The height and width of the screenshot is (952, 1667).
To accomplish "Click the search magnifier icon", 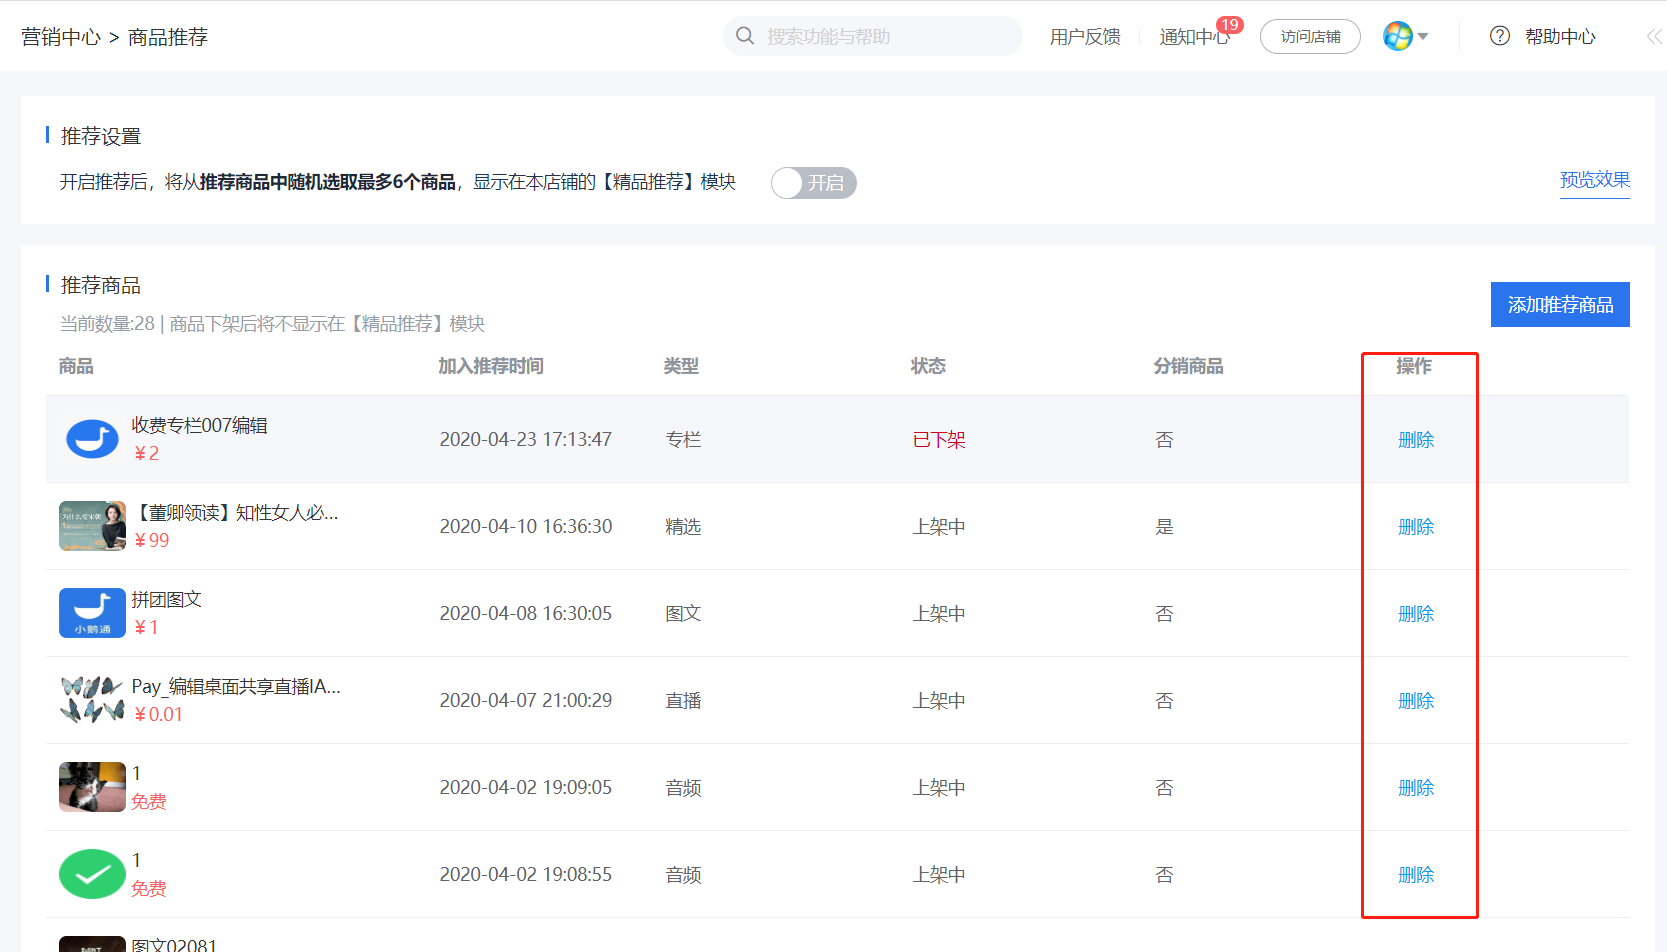I will pyautogui.click(x=745, y=36).
